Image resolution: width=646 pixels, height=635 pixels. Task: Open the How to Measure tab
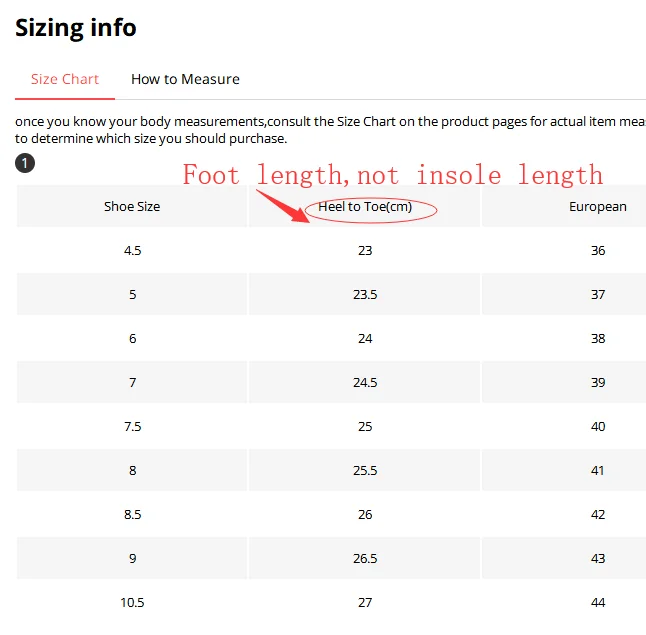[185, 79]
